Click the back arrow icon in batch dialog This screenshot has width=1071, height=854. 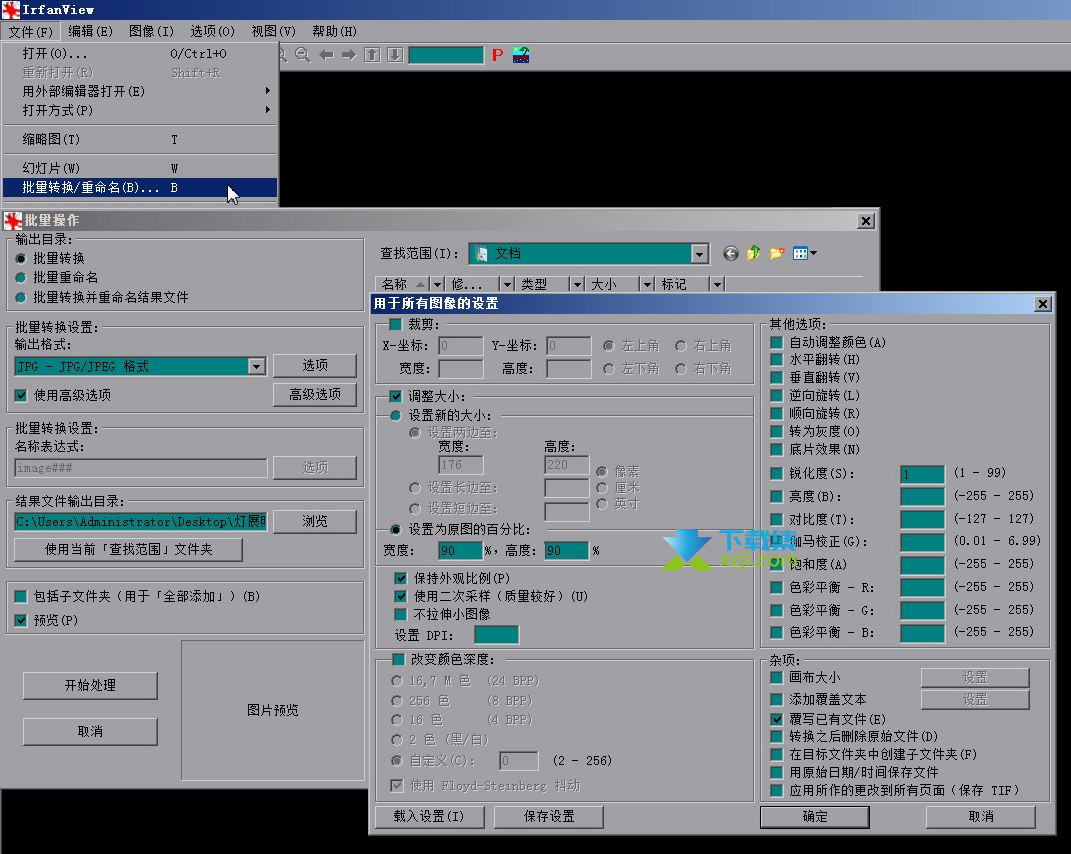click(731, 254)
